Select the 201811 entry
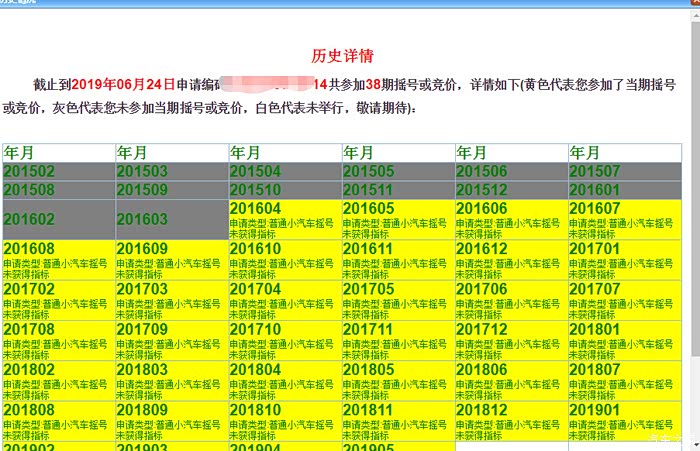 tap(399, 421)
